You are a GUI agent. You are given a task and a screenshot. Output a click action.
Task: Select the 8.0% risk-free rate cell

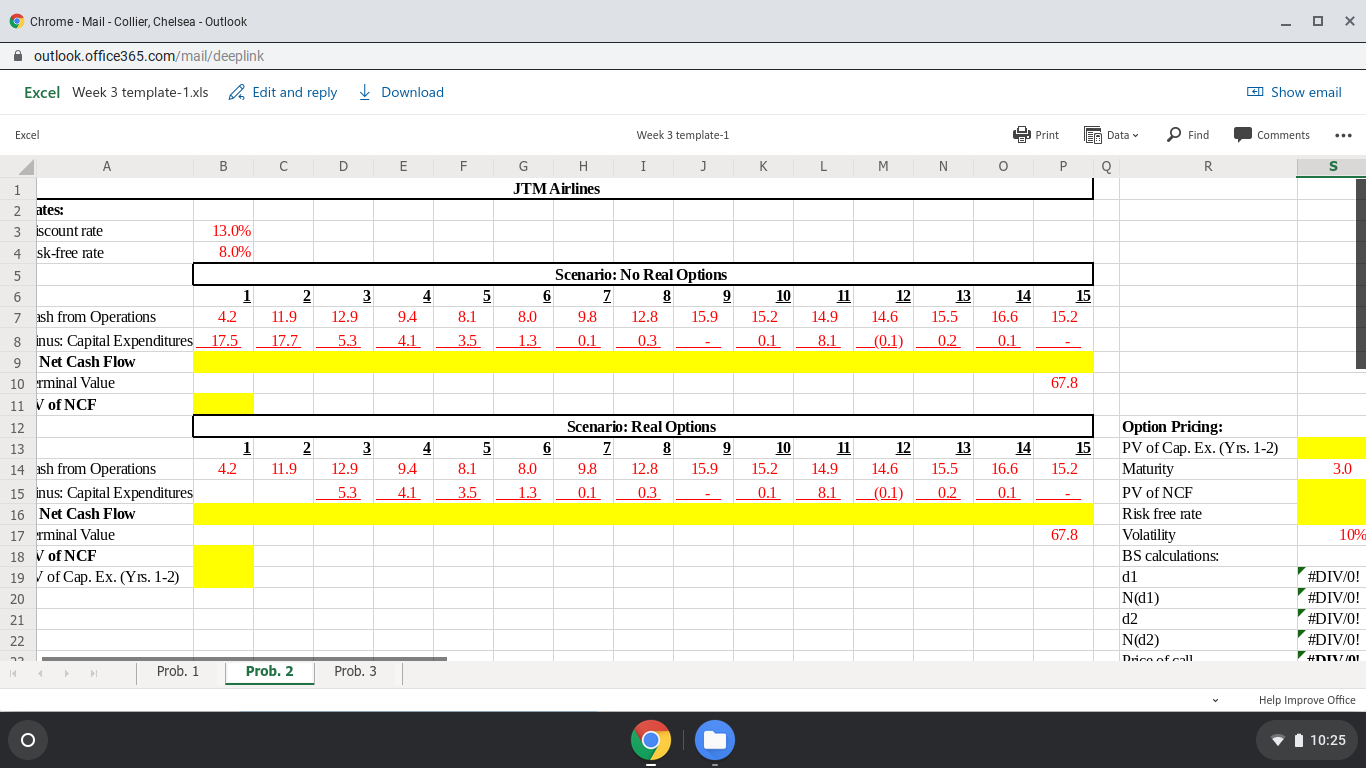(x=223, y=252)
